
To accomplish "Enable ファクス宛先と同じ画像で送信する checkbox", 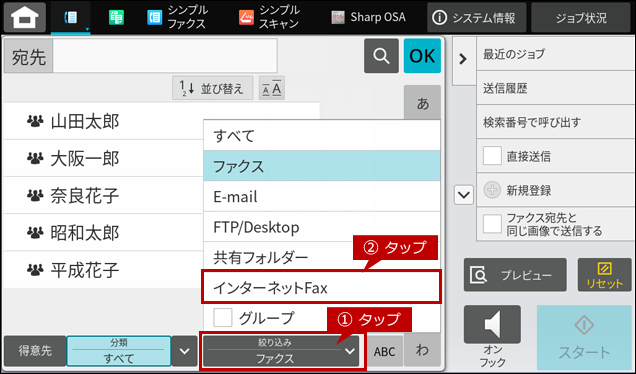I will (492, 224).
